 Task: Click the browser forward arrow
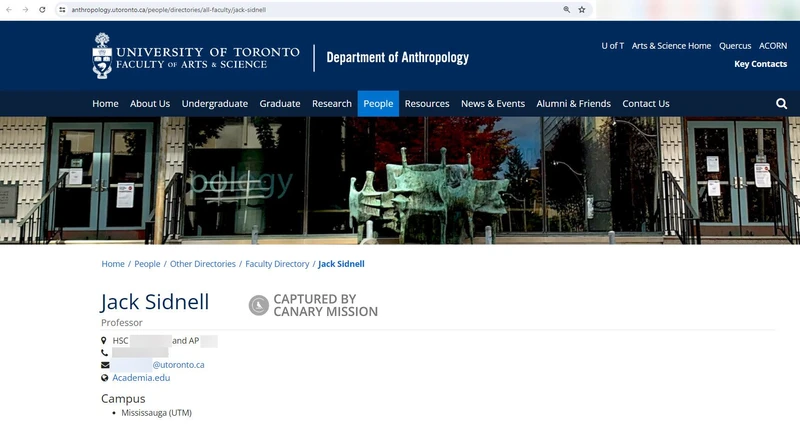(25, 10)
